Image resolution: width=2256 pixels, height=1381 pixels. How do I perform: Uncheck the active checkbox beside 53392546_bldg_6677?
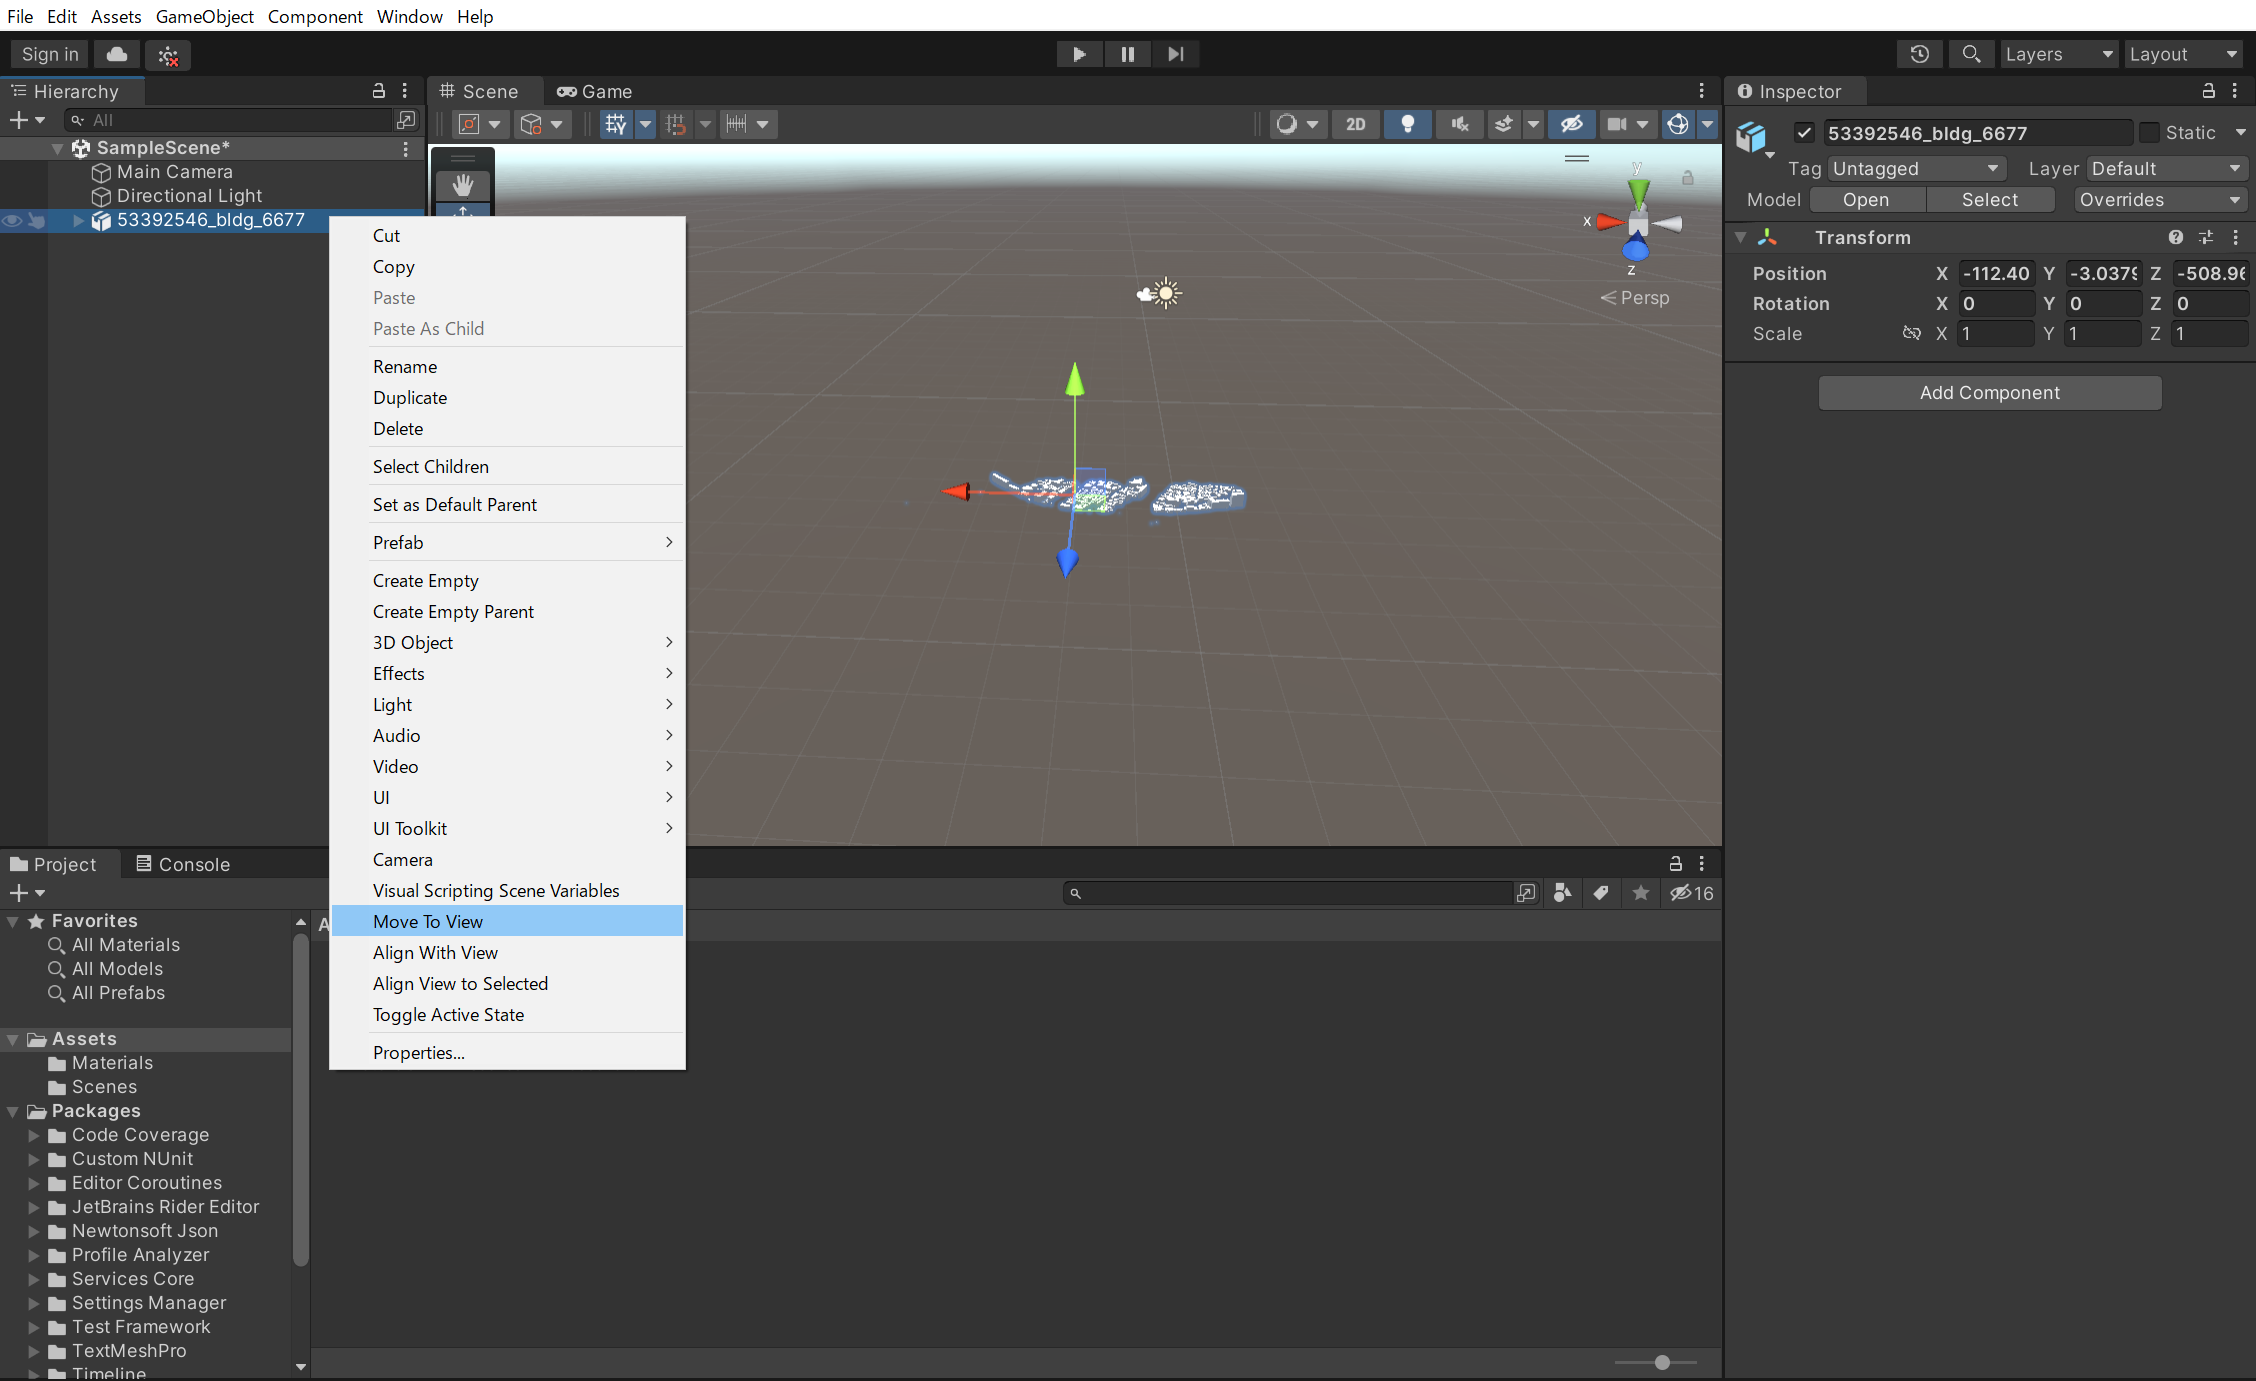click(1804, 132)
